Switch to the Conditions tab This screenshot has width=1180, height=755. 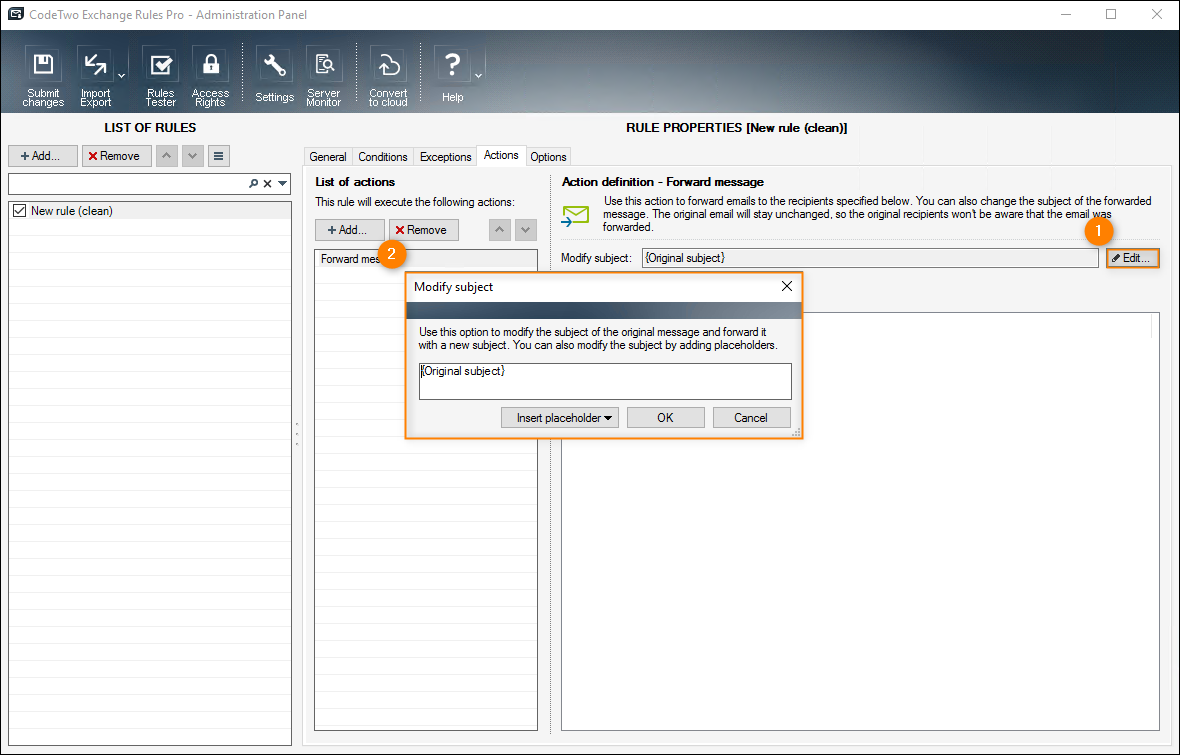pos(383,157)
